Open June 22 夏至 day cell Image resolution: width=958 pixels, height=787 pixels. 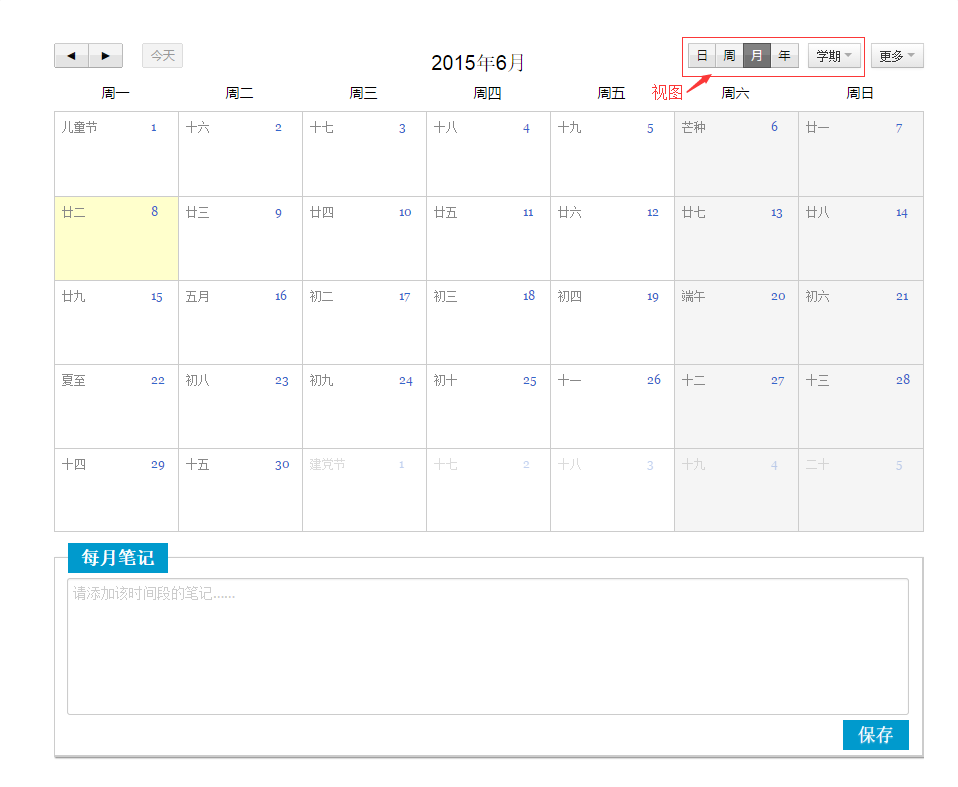tap(116, 407)
